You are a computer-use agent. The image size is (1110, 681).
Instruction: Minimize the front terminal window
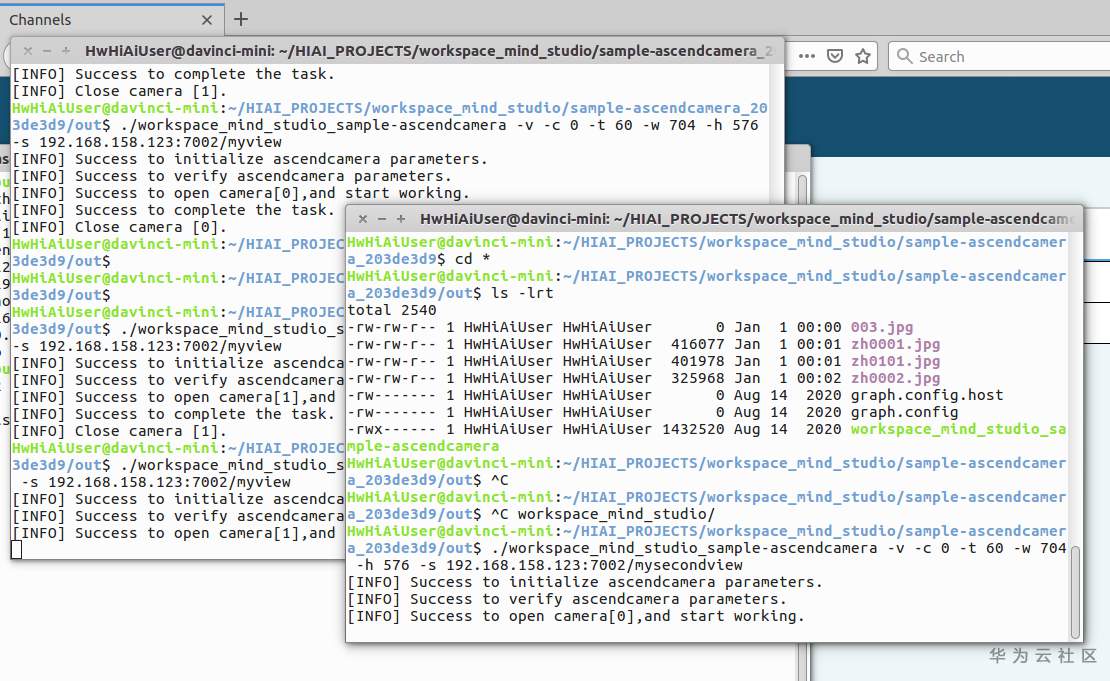tap(382, 219)
